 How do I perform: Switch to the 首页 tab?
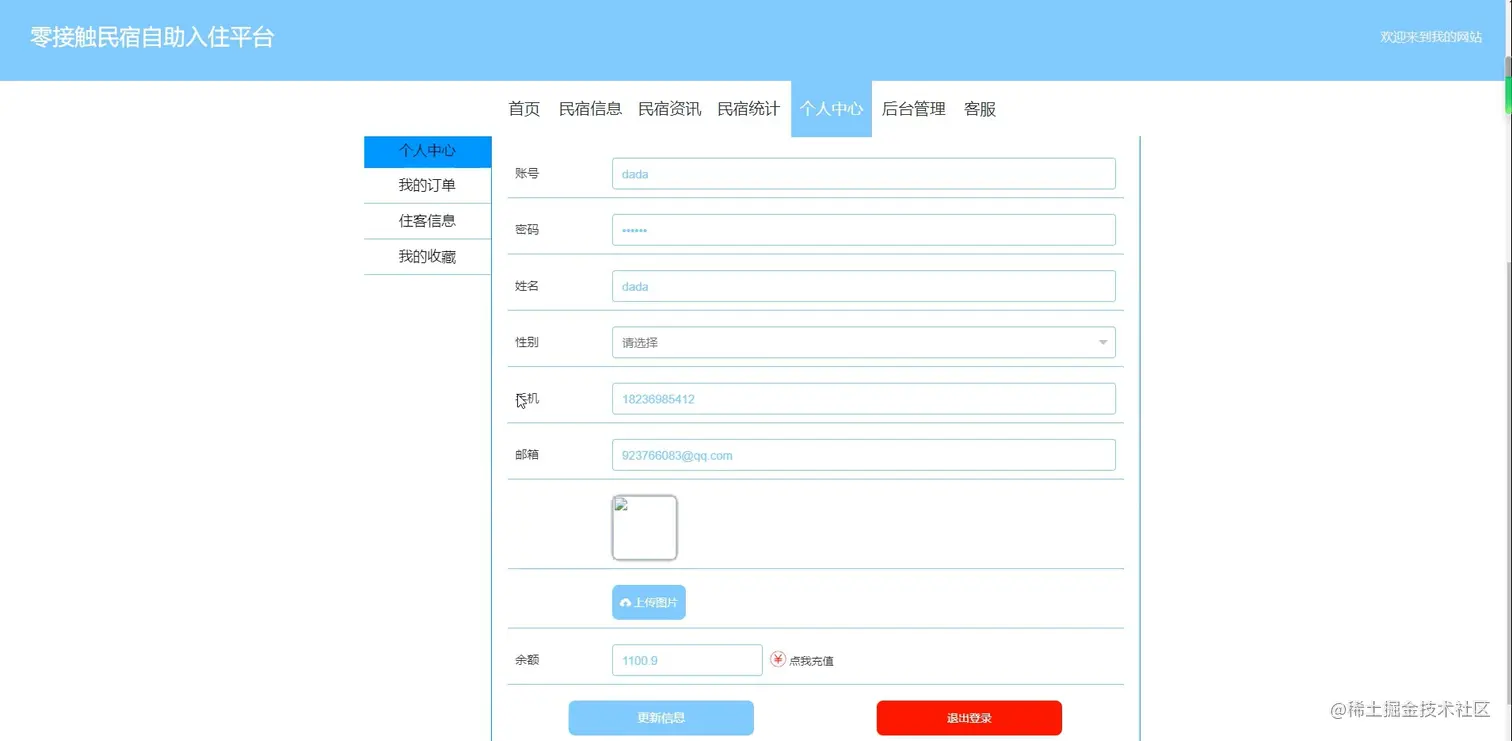click(523, 109)
